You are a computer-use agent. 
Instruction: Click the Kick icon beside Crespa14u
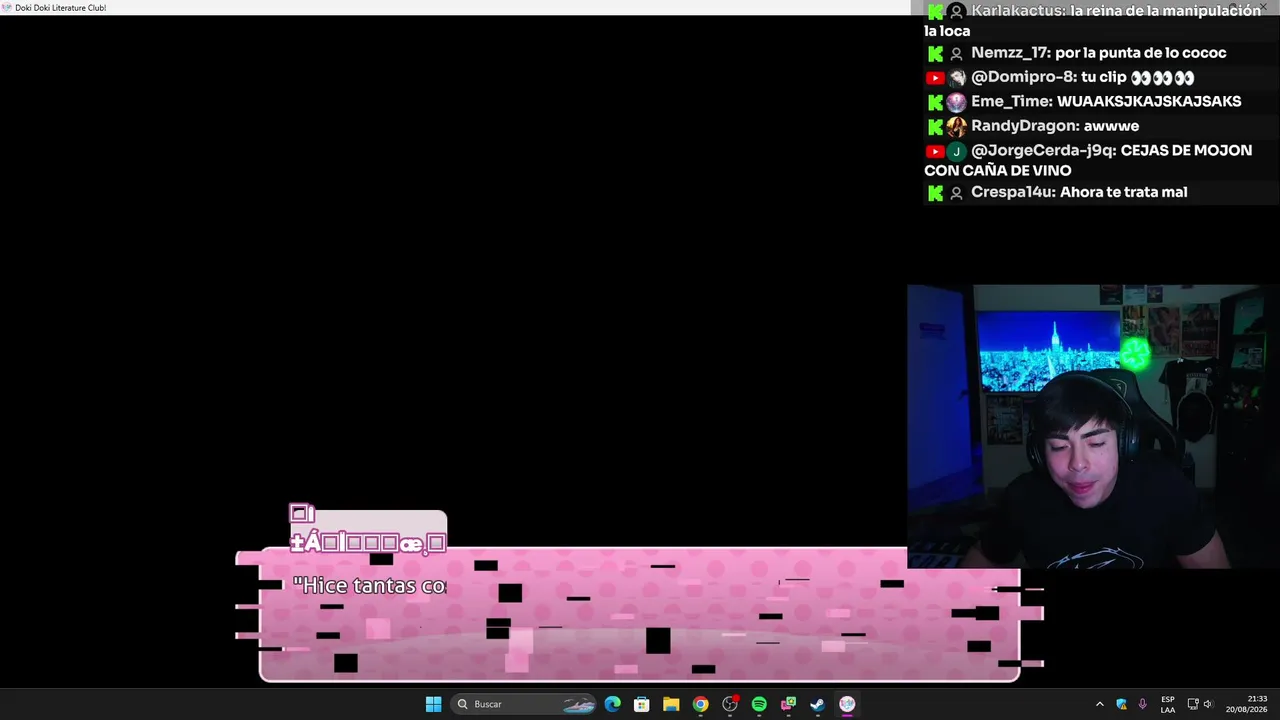point(935,193)
